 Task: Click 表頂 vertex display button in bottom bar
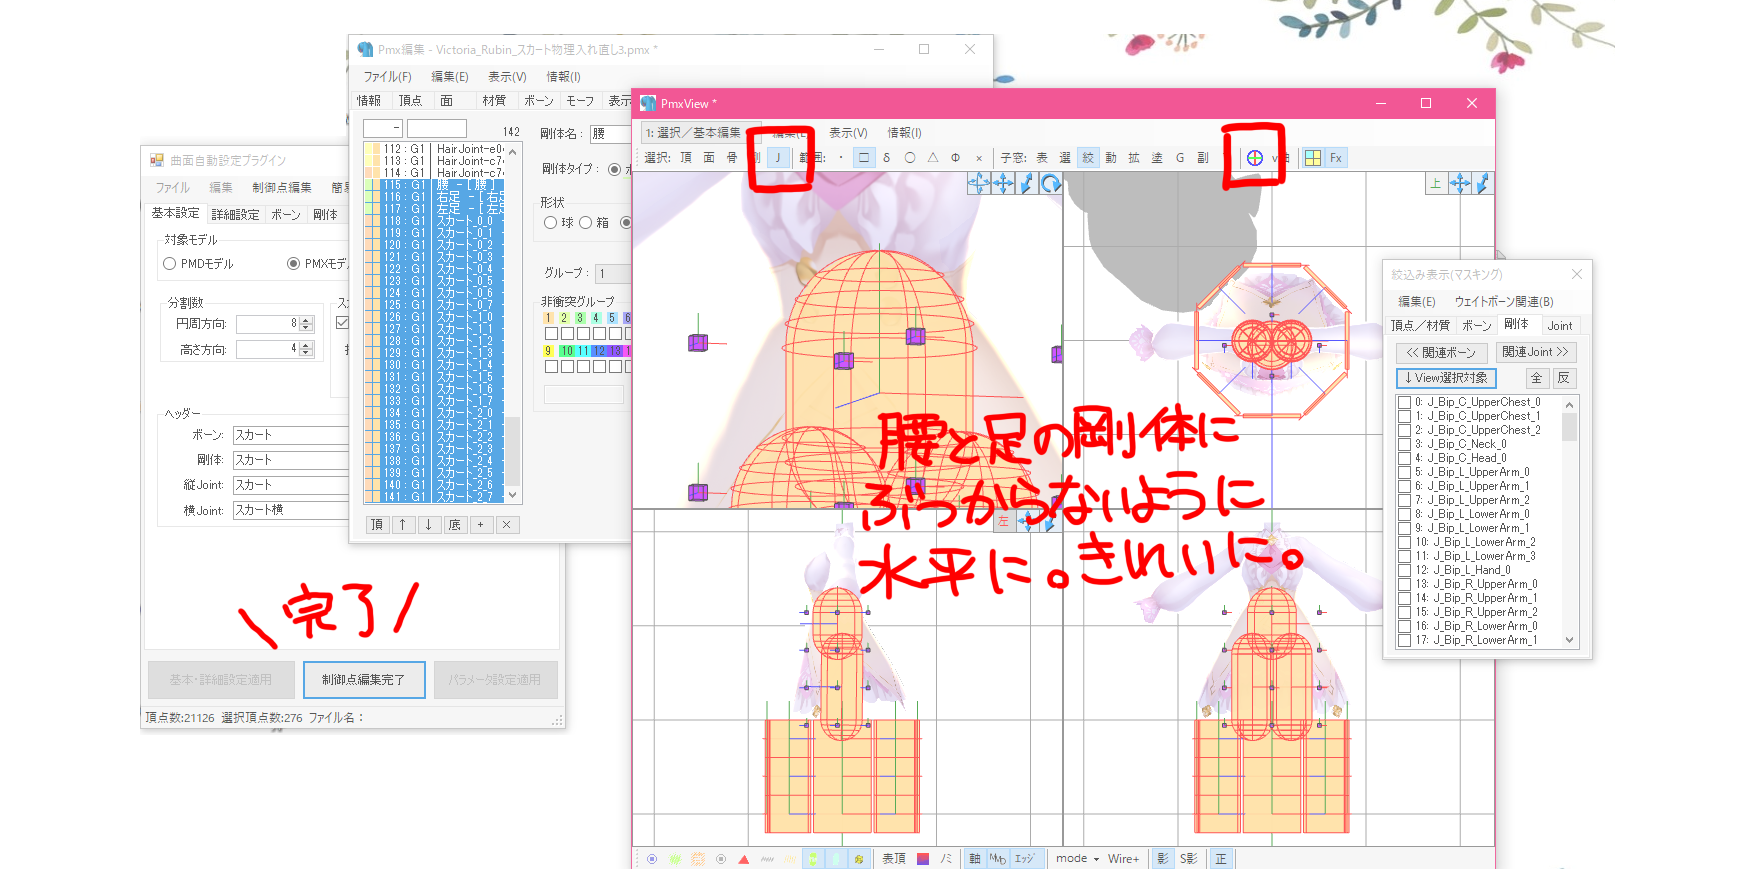click(893, 859)
